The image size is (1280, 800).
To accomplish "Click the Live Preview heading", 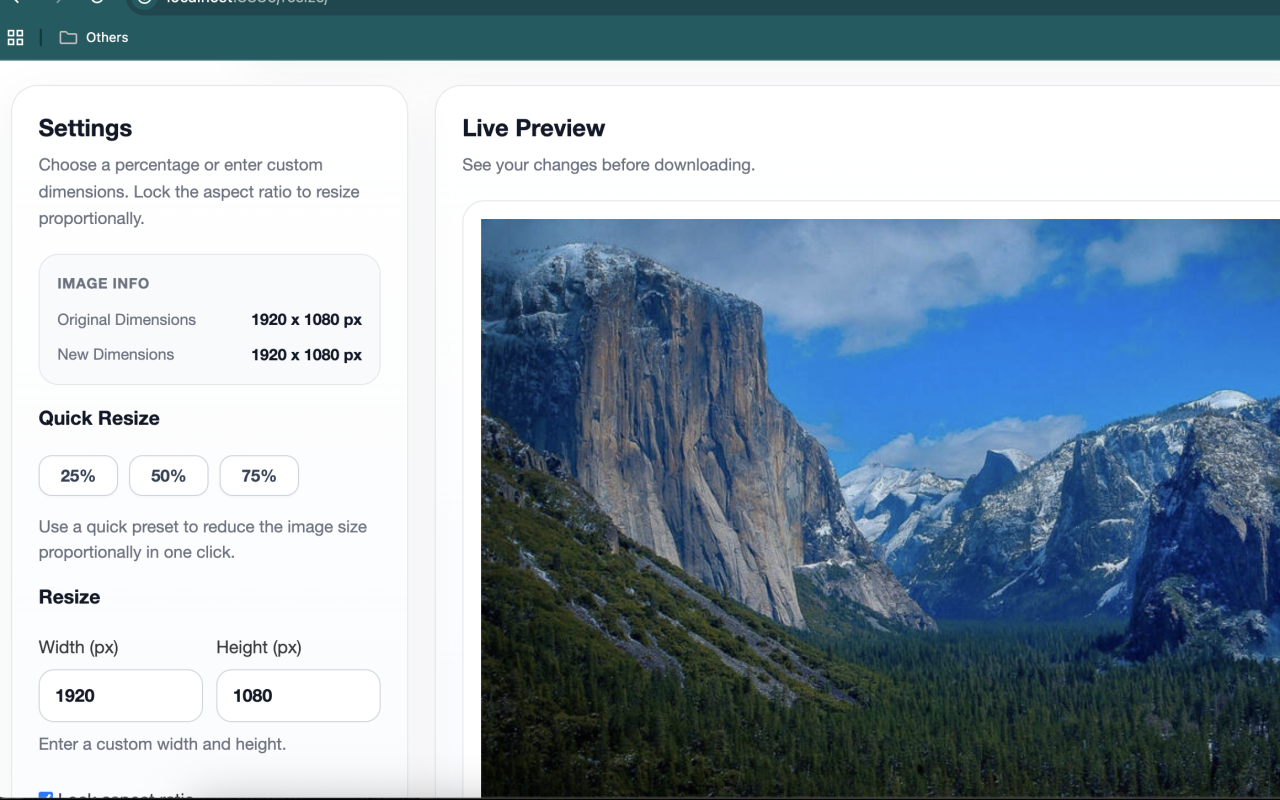I will (533, 128).
